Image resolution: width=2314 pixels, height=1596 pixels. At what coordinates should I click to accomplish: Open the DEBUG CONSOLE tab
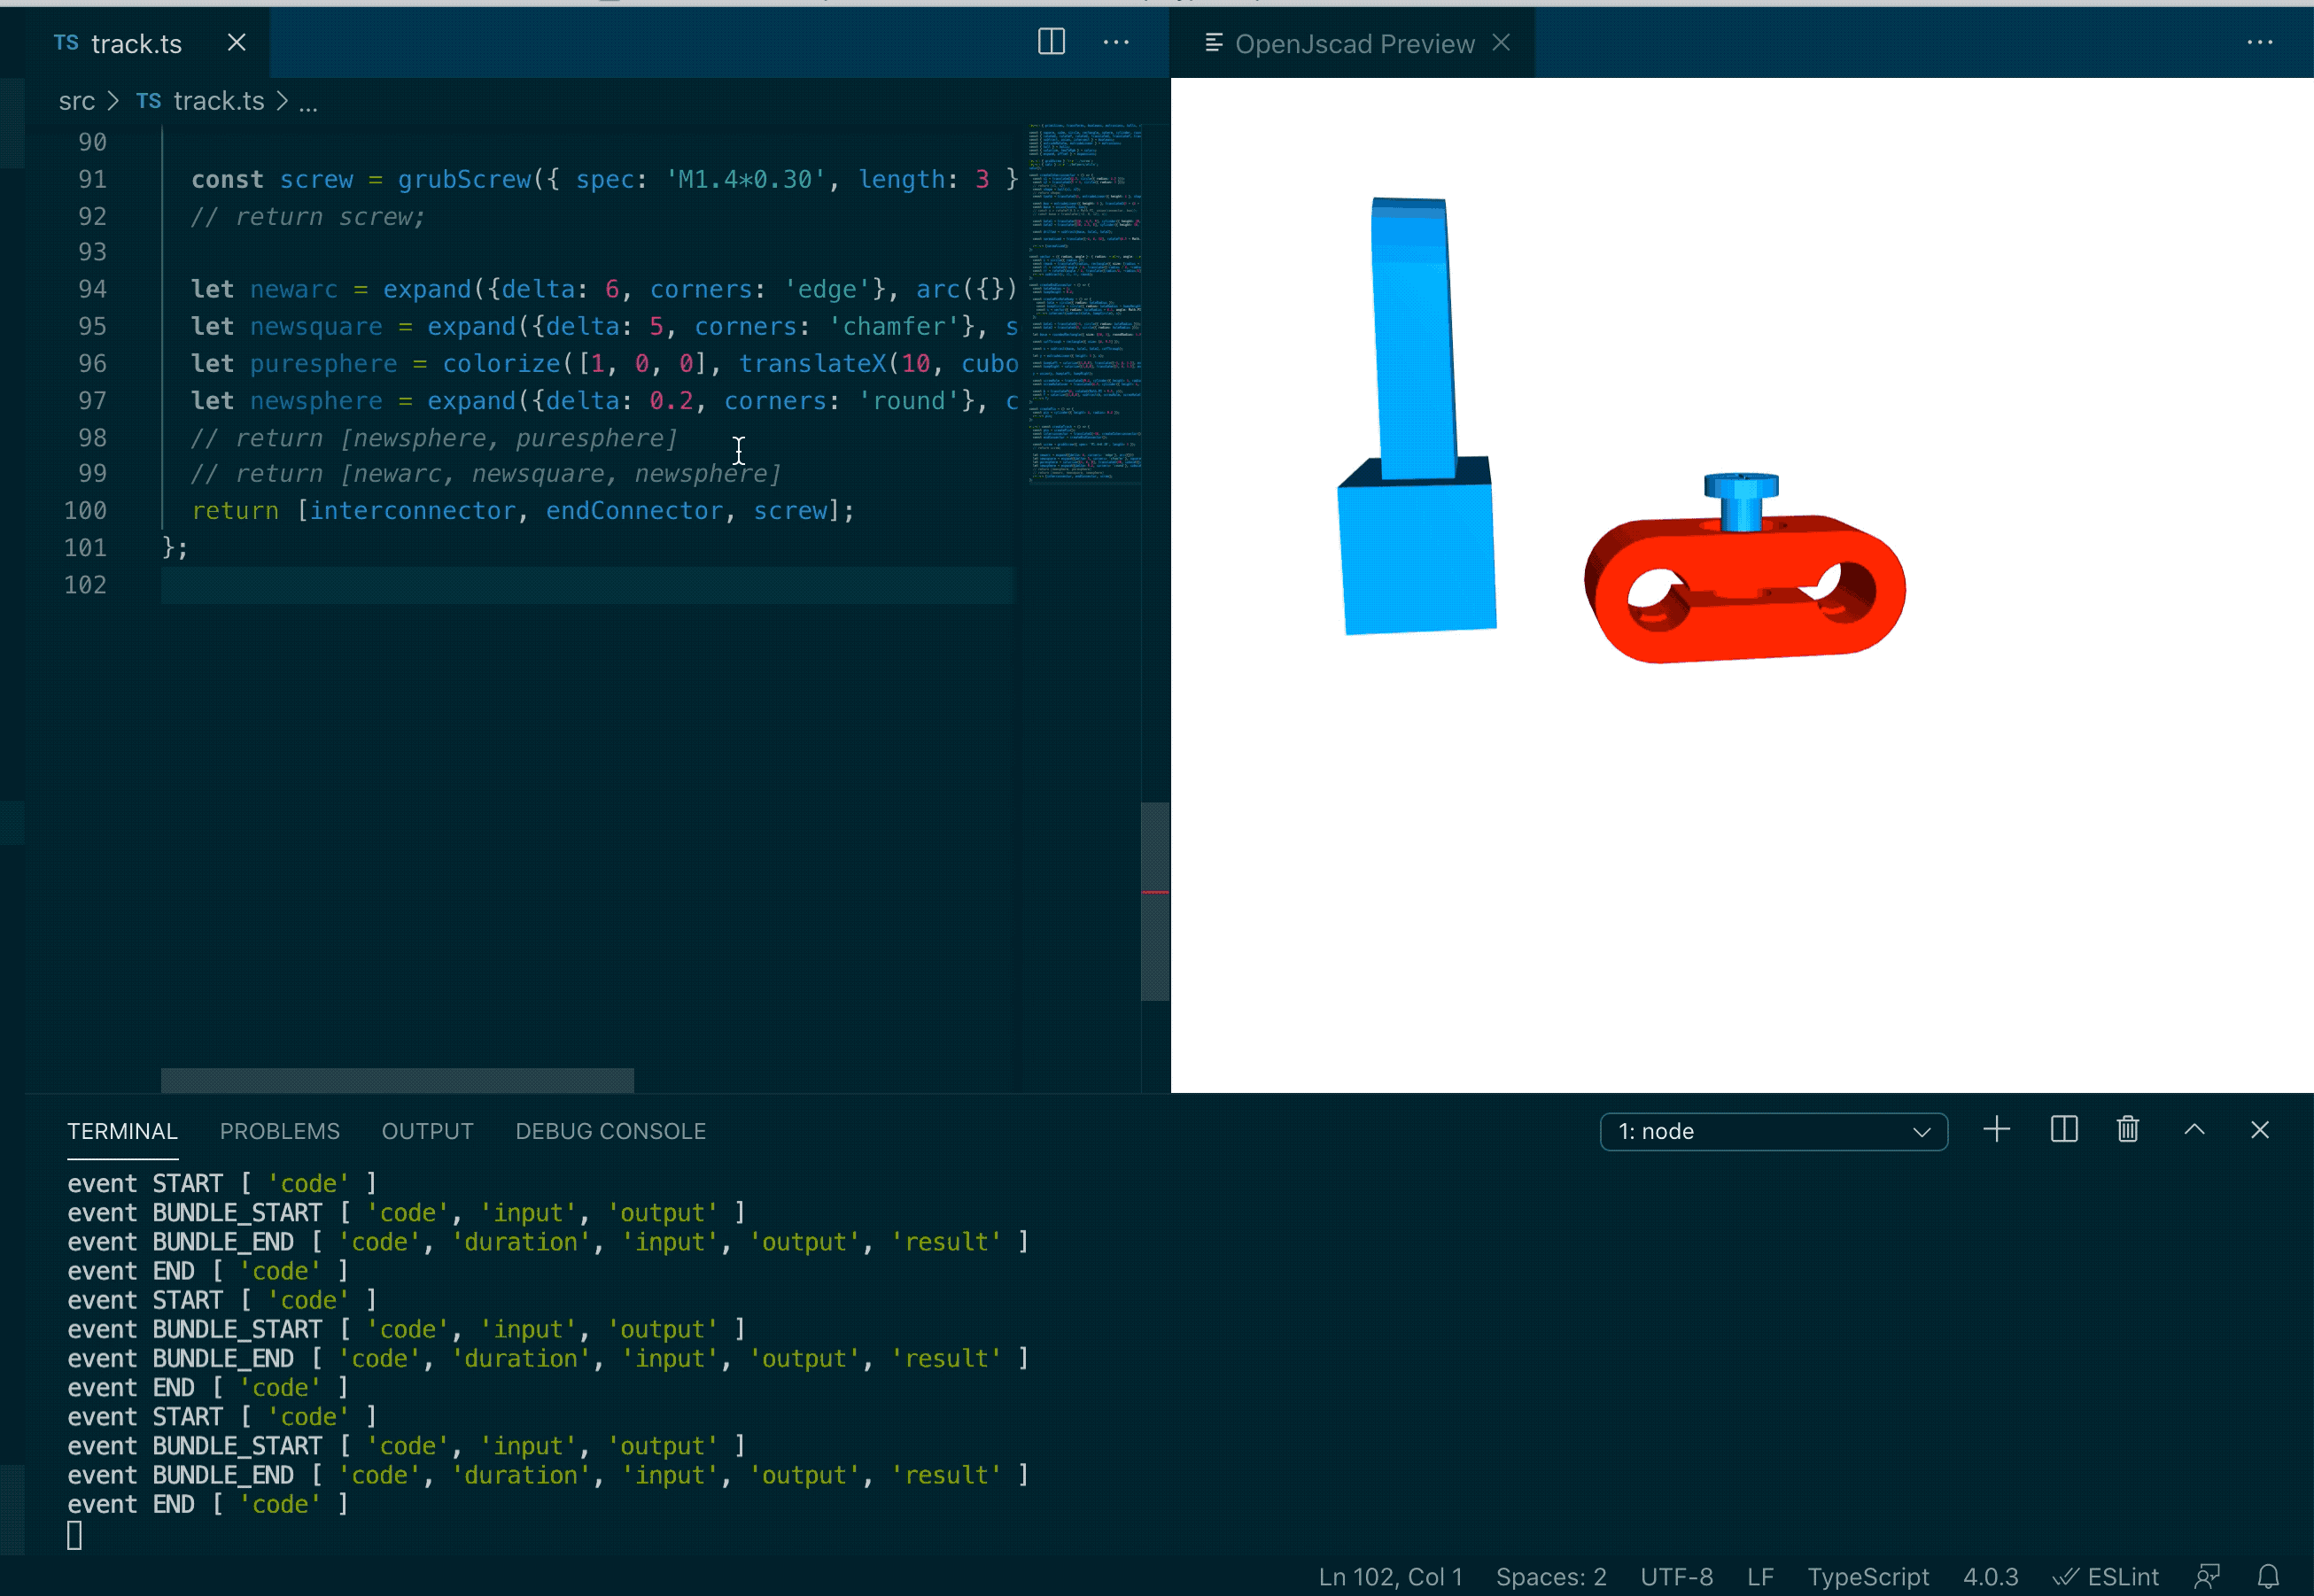[x=610, y=1131]
